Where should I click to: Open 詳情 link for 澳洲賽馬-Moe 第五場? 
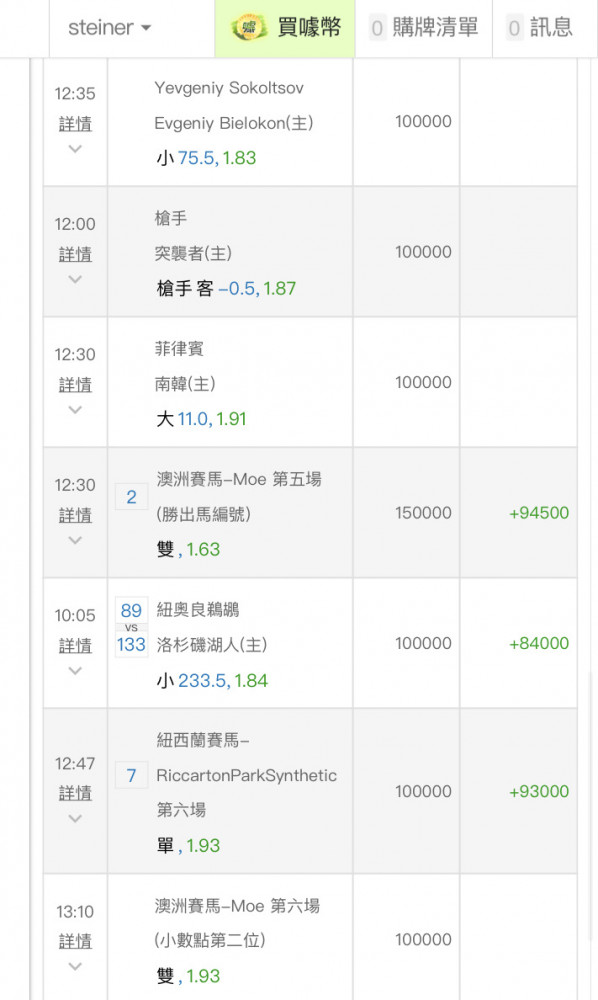tap(75, 515)
